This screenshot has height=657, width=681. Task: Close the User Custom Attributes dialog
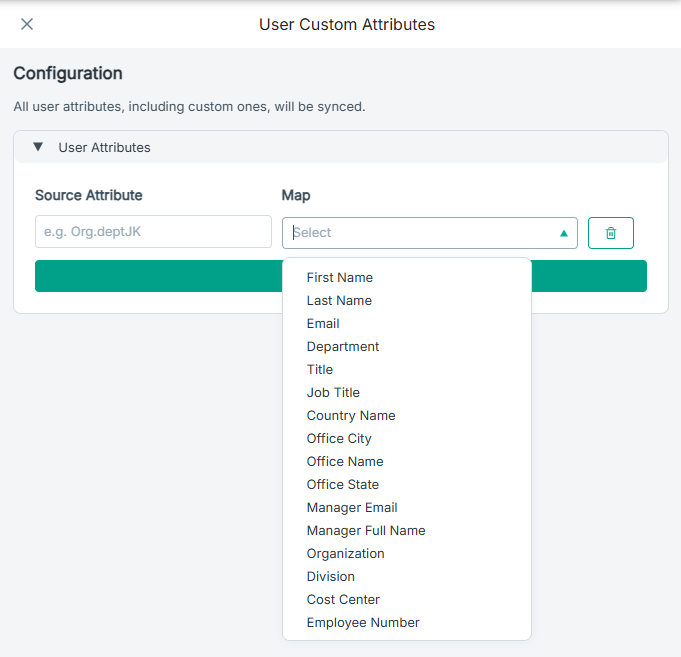pyautogui.click(x=27, y=24)
